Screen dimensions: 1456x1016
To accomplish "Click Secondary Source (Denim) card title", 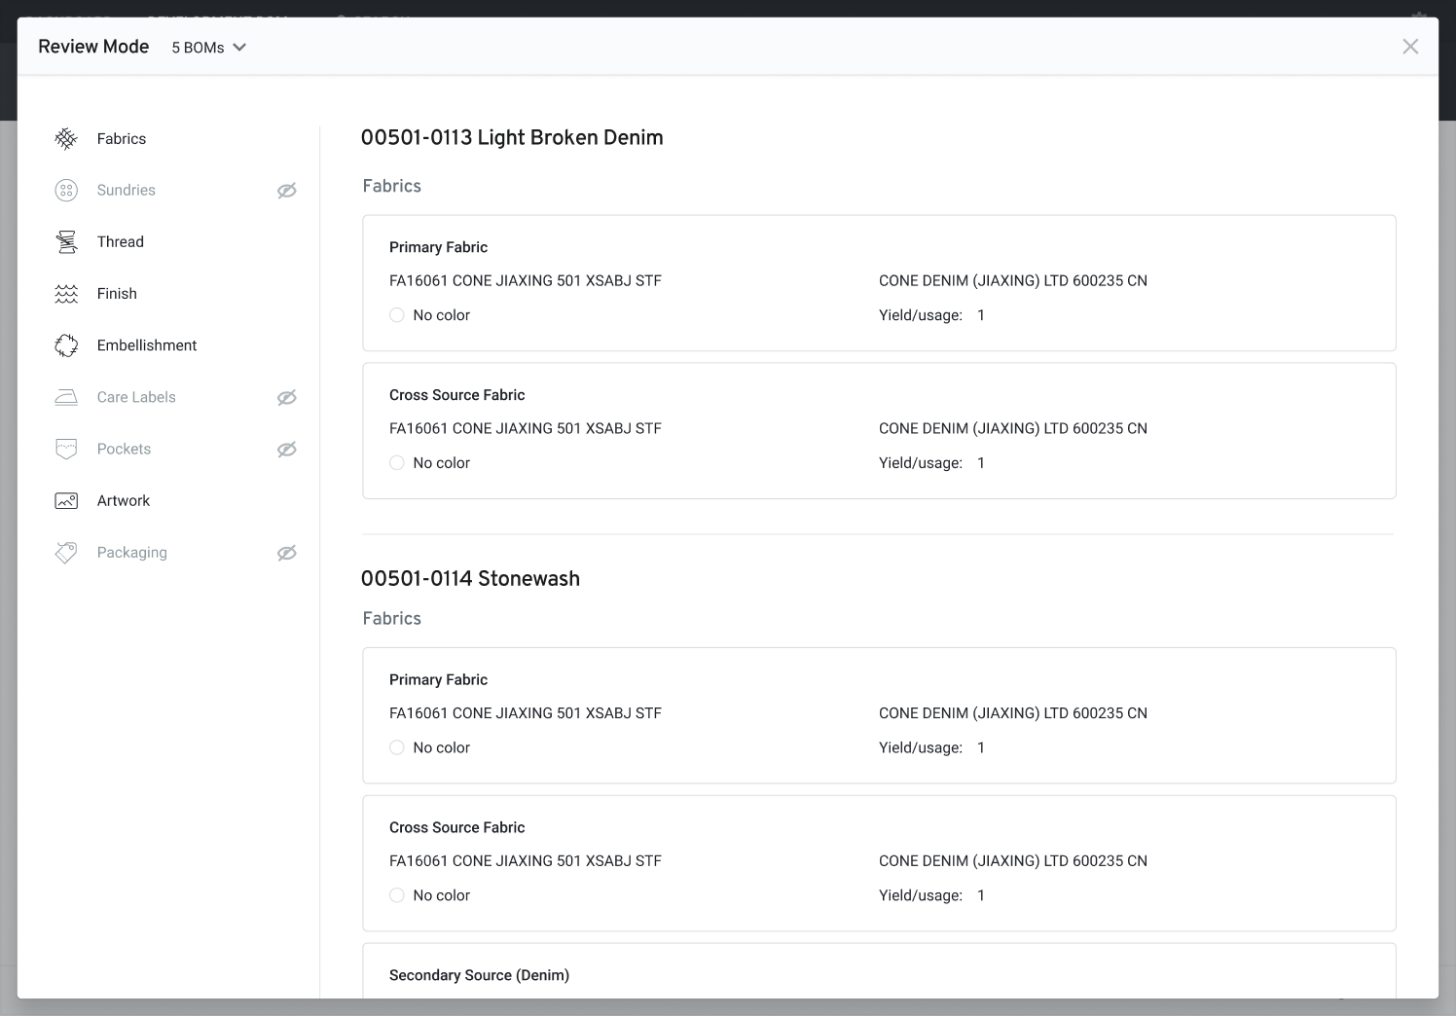I will [479, 975].
